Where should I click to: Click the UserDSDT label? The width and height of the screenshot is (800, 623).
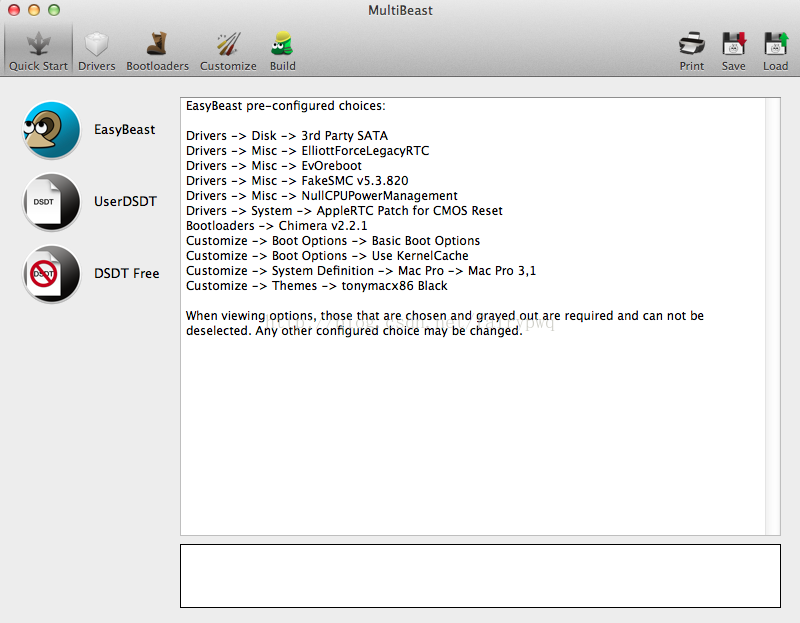tap(125, 202)
